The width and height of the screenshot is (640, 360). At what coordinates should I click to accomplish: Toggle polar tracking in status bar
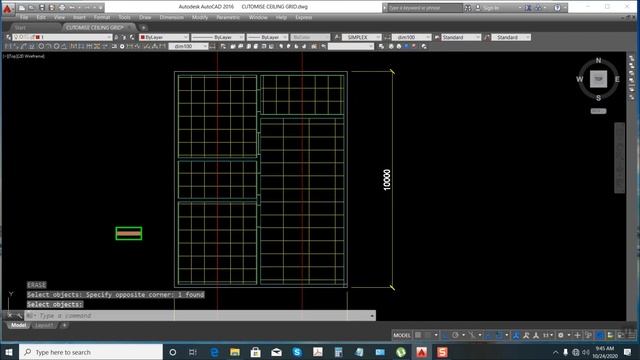[455, 335]
